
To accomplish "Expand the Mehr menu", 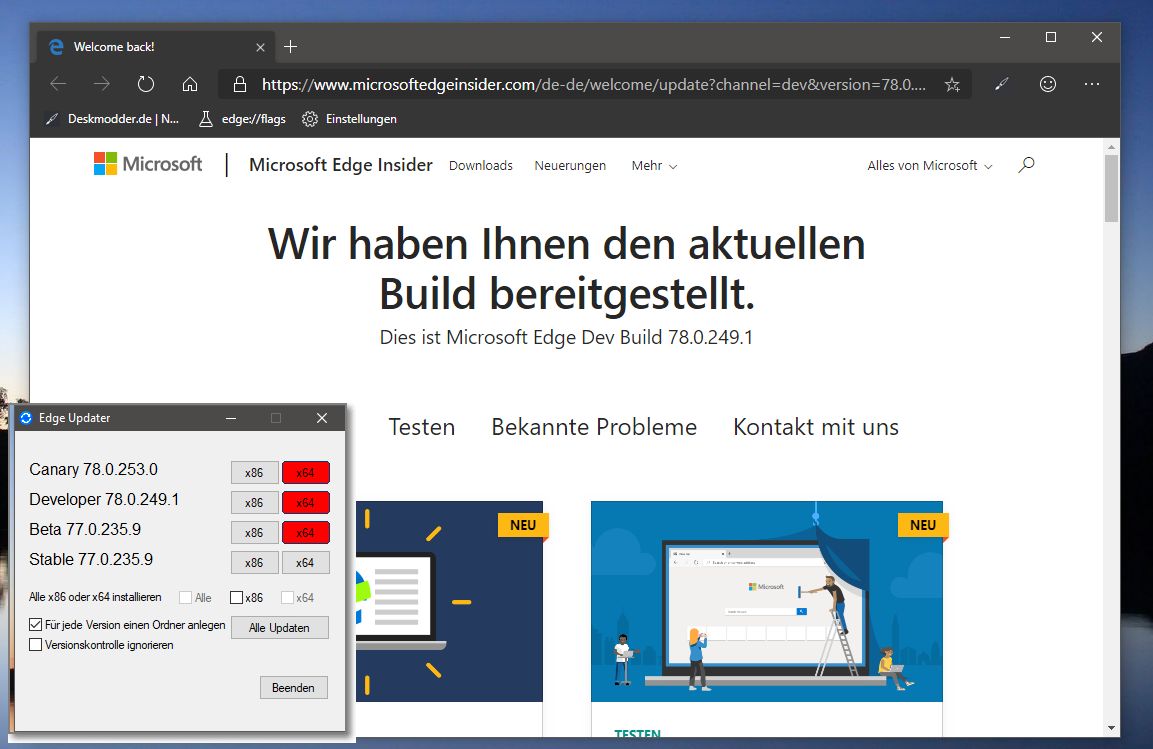I will [654, 165].
